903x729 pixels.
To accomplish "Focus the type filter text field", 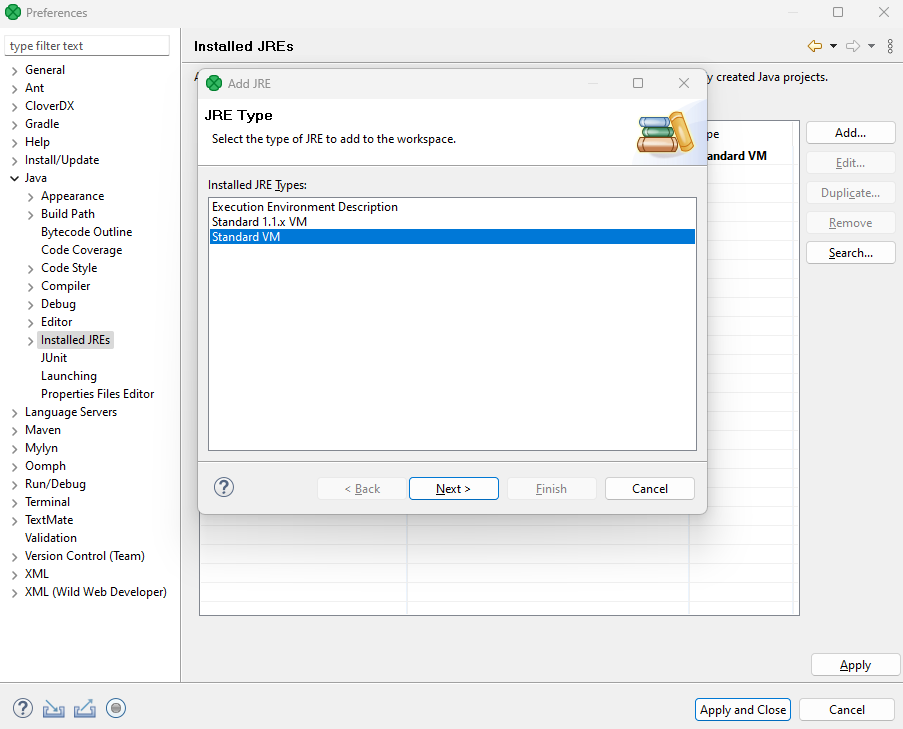I will (x=88, y=46).
